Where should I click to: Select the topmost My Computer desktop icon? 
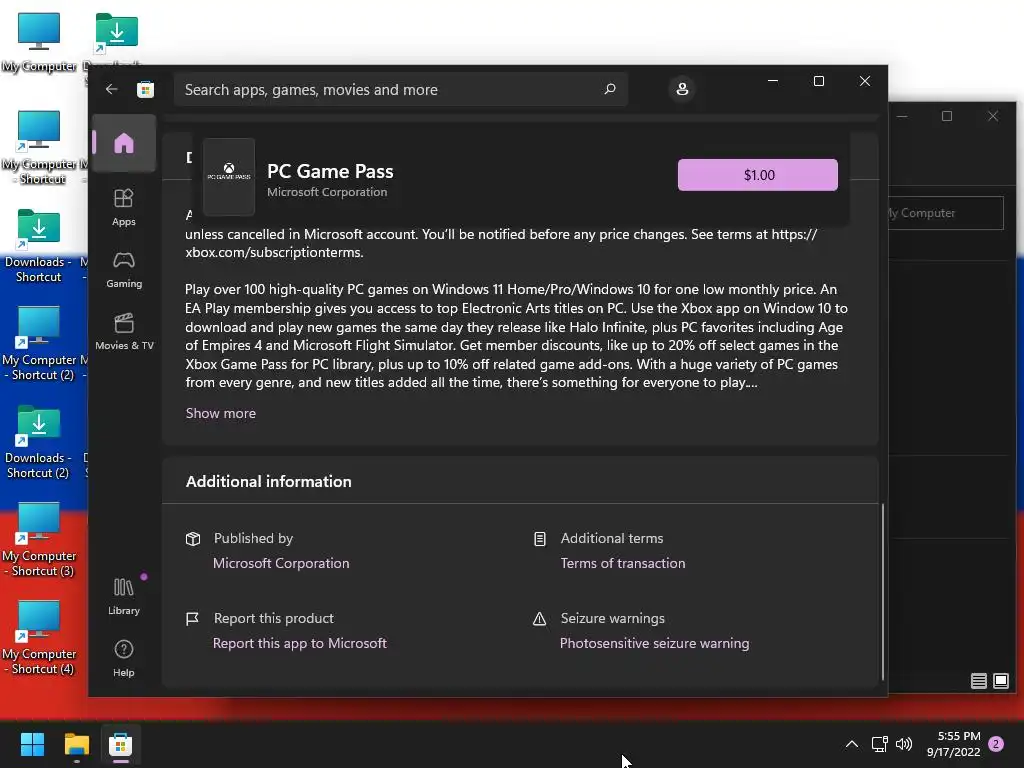(39, 42)
